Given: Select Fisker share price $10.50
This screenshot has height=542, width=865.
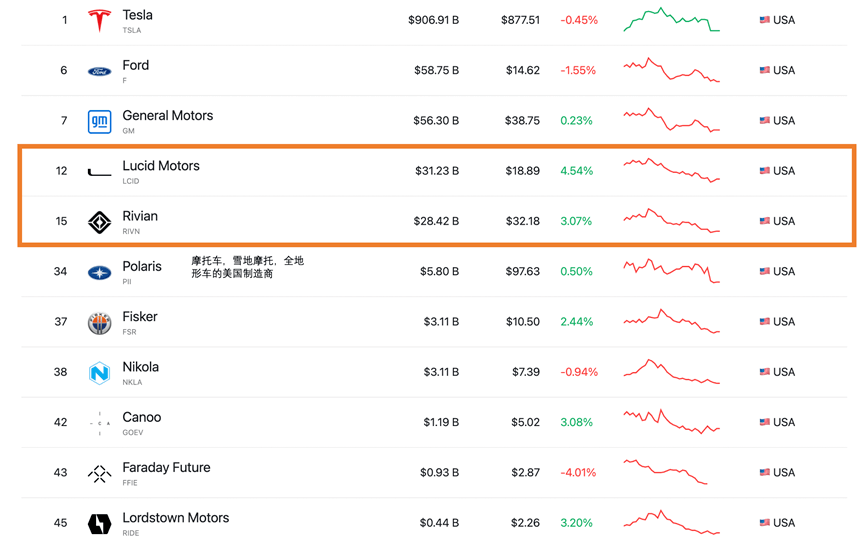Looking at the screenshot, I should coord(522,321).
